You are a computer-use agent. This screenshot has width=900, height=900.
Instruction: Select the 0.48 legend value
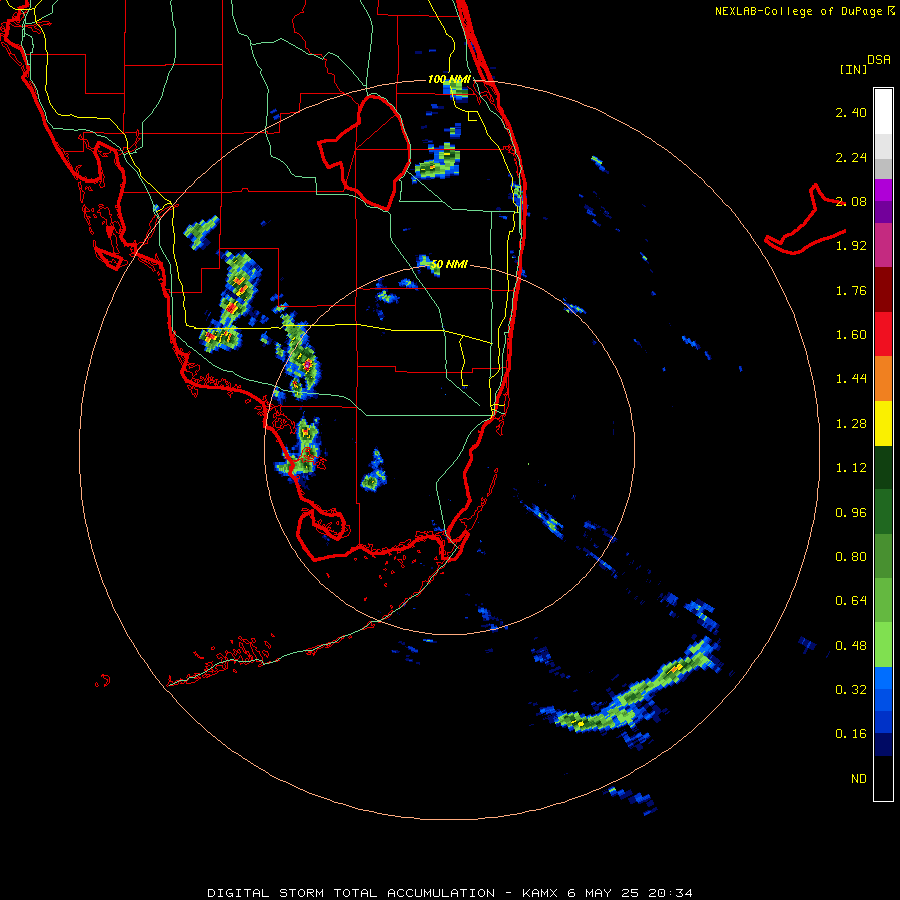851,646
